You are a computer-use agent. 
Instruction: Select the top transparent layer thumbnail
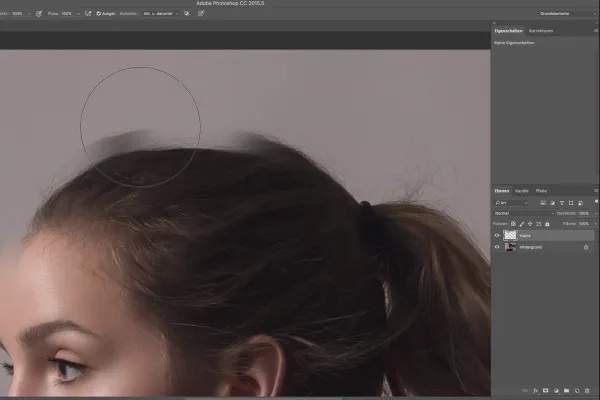(510, 235)
